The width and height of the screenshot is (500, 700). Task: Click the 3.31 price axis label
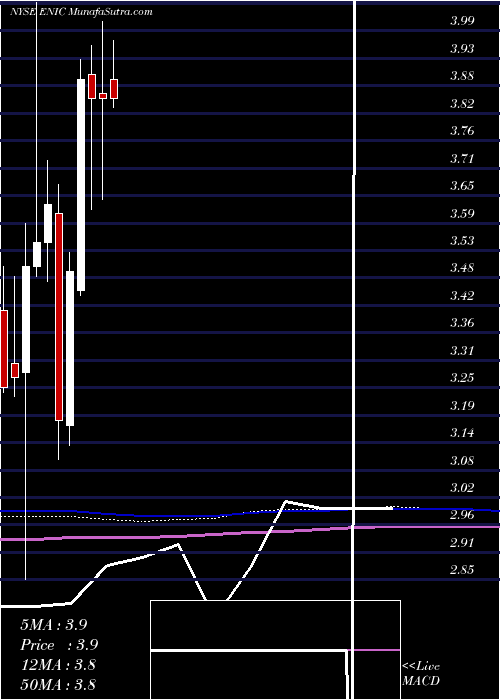(462, 351)
